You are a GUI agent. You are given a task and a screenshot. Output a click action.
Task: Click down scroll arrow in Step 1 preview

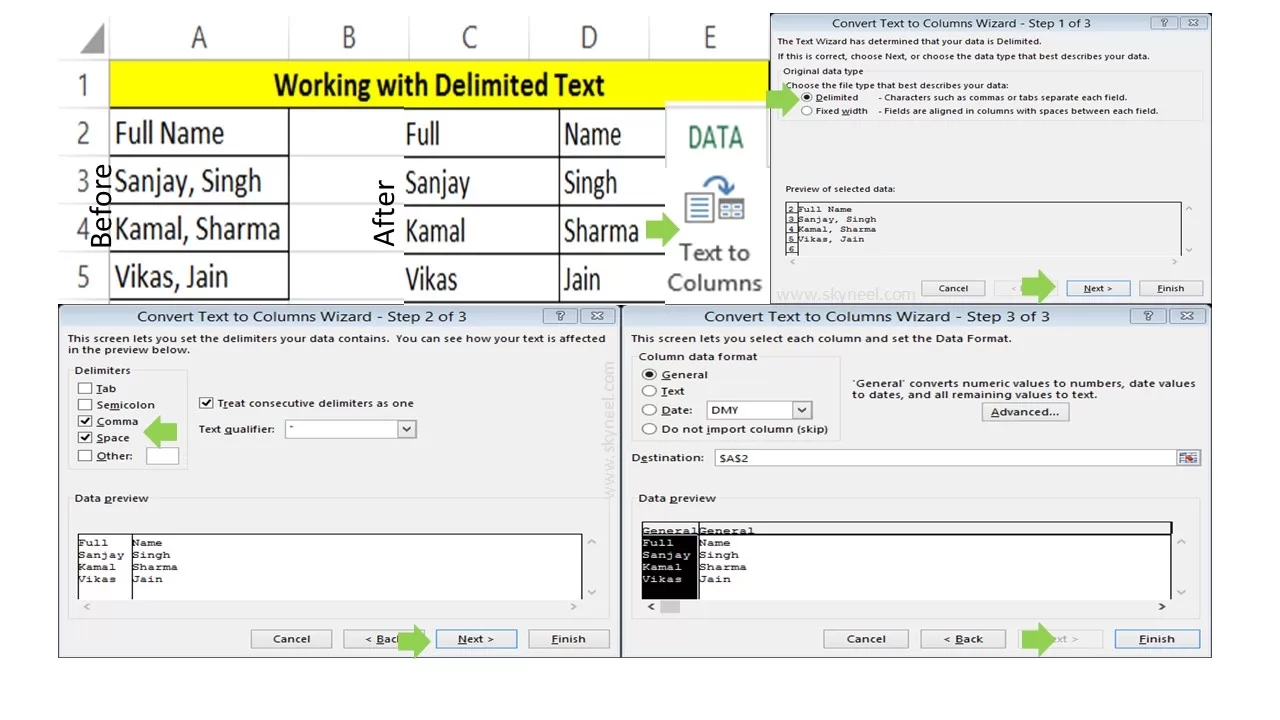pos(1189,250)
